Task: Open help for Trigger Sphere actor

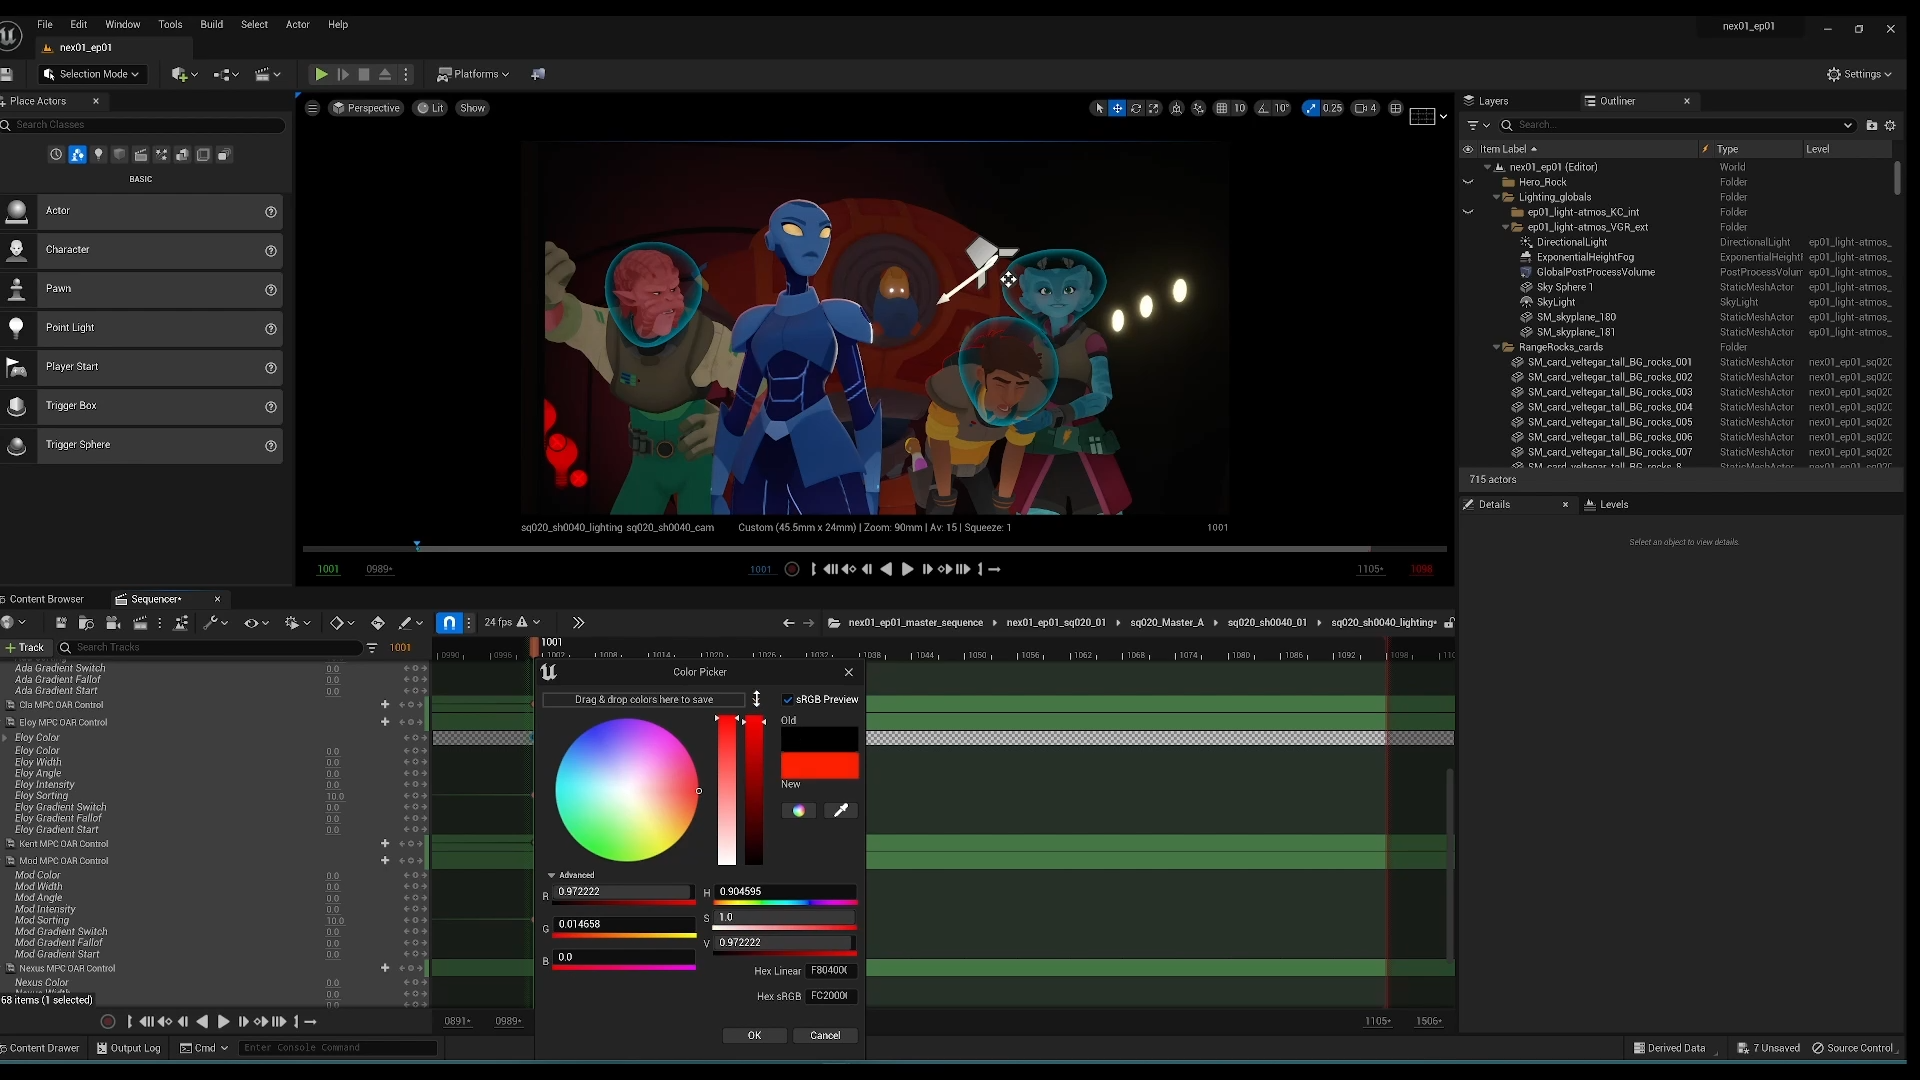Action: click(x=270, y=446)
